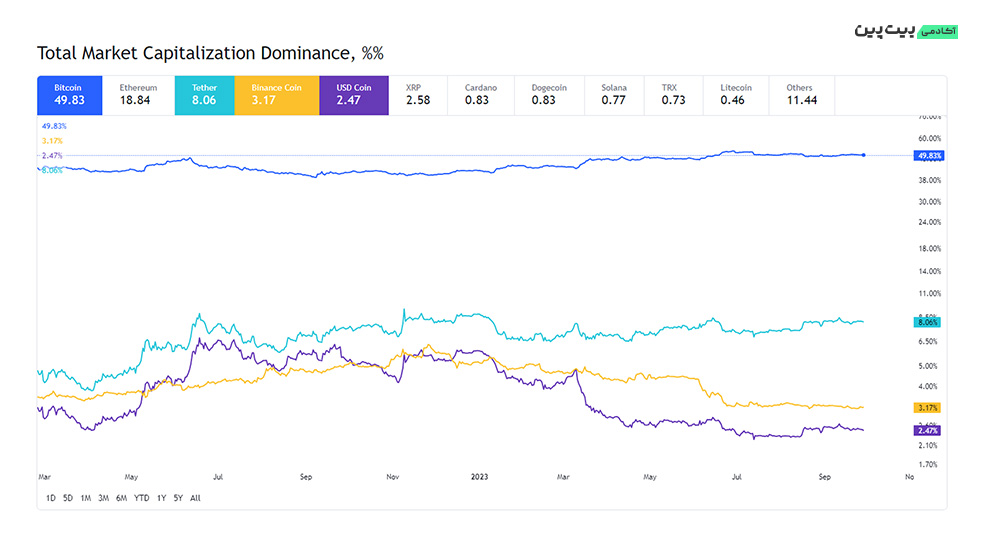Toggle the Binance Coin 3.17 series
The width and height of the screenshot is (984, 554).
(277, 95)
